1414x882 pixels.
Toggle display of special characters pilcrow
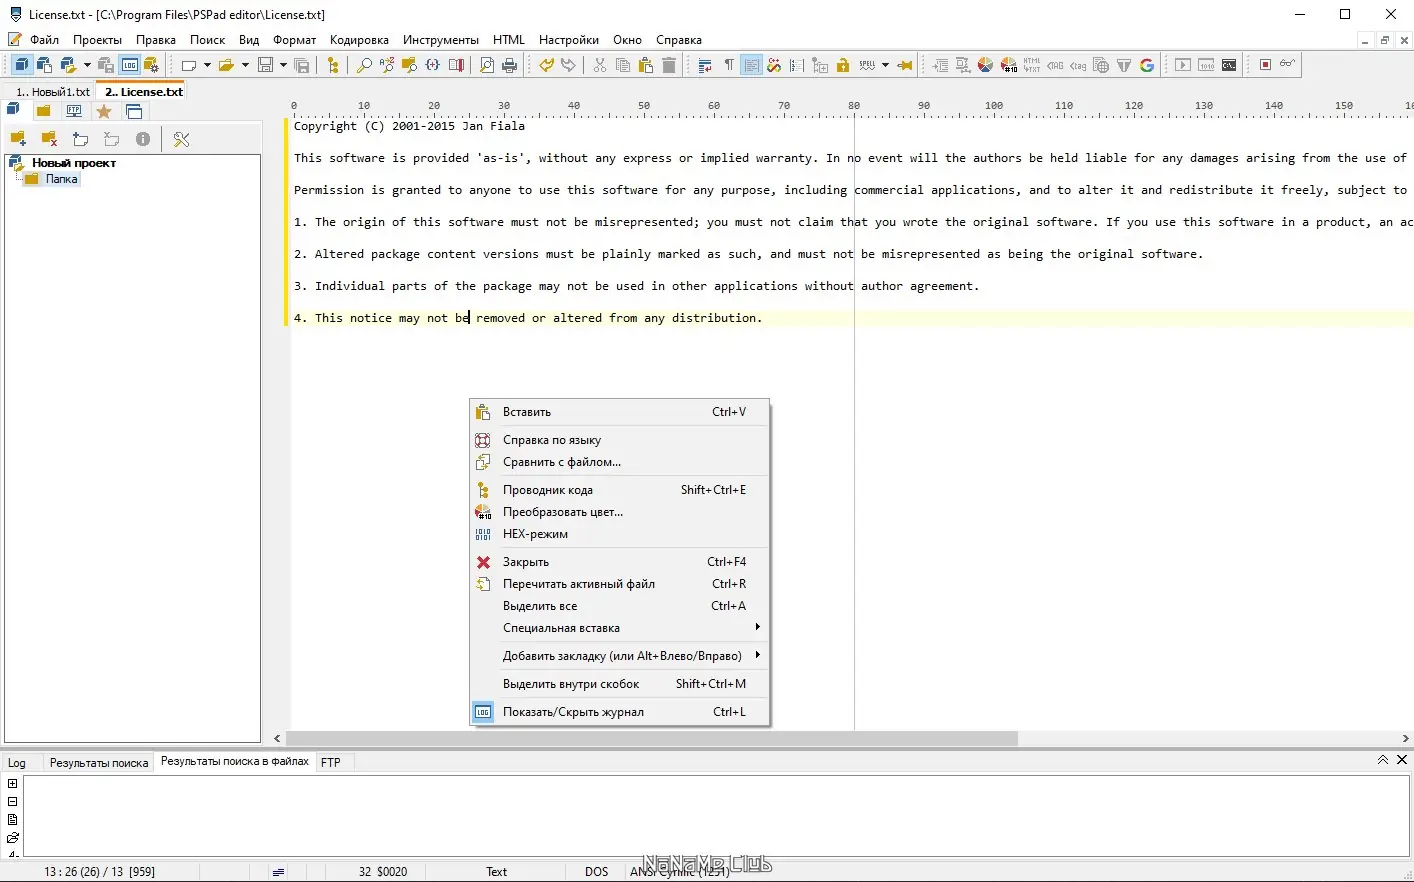click(x=729, y=65)
